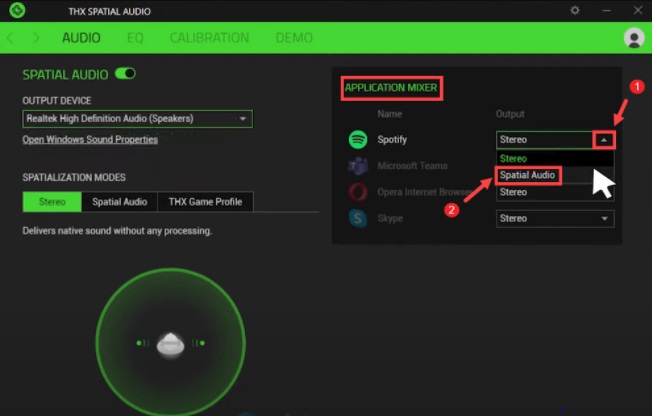Close the THX Spatial Audio window
Screen dimensions: 652x416
(x=638, y=10)
